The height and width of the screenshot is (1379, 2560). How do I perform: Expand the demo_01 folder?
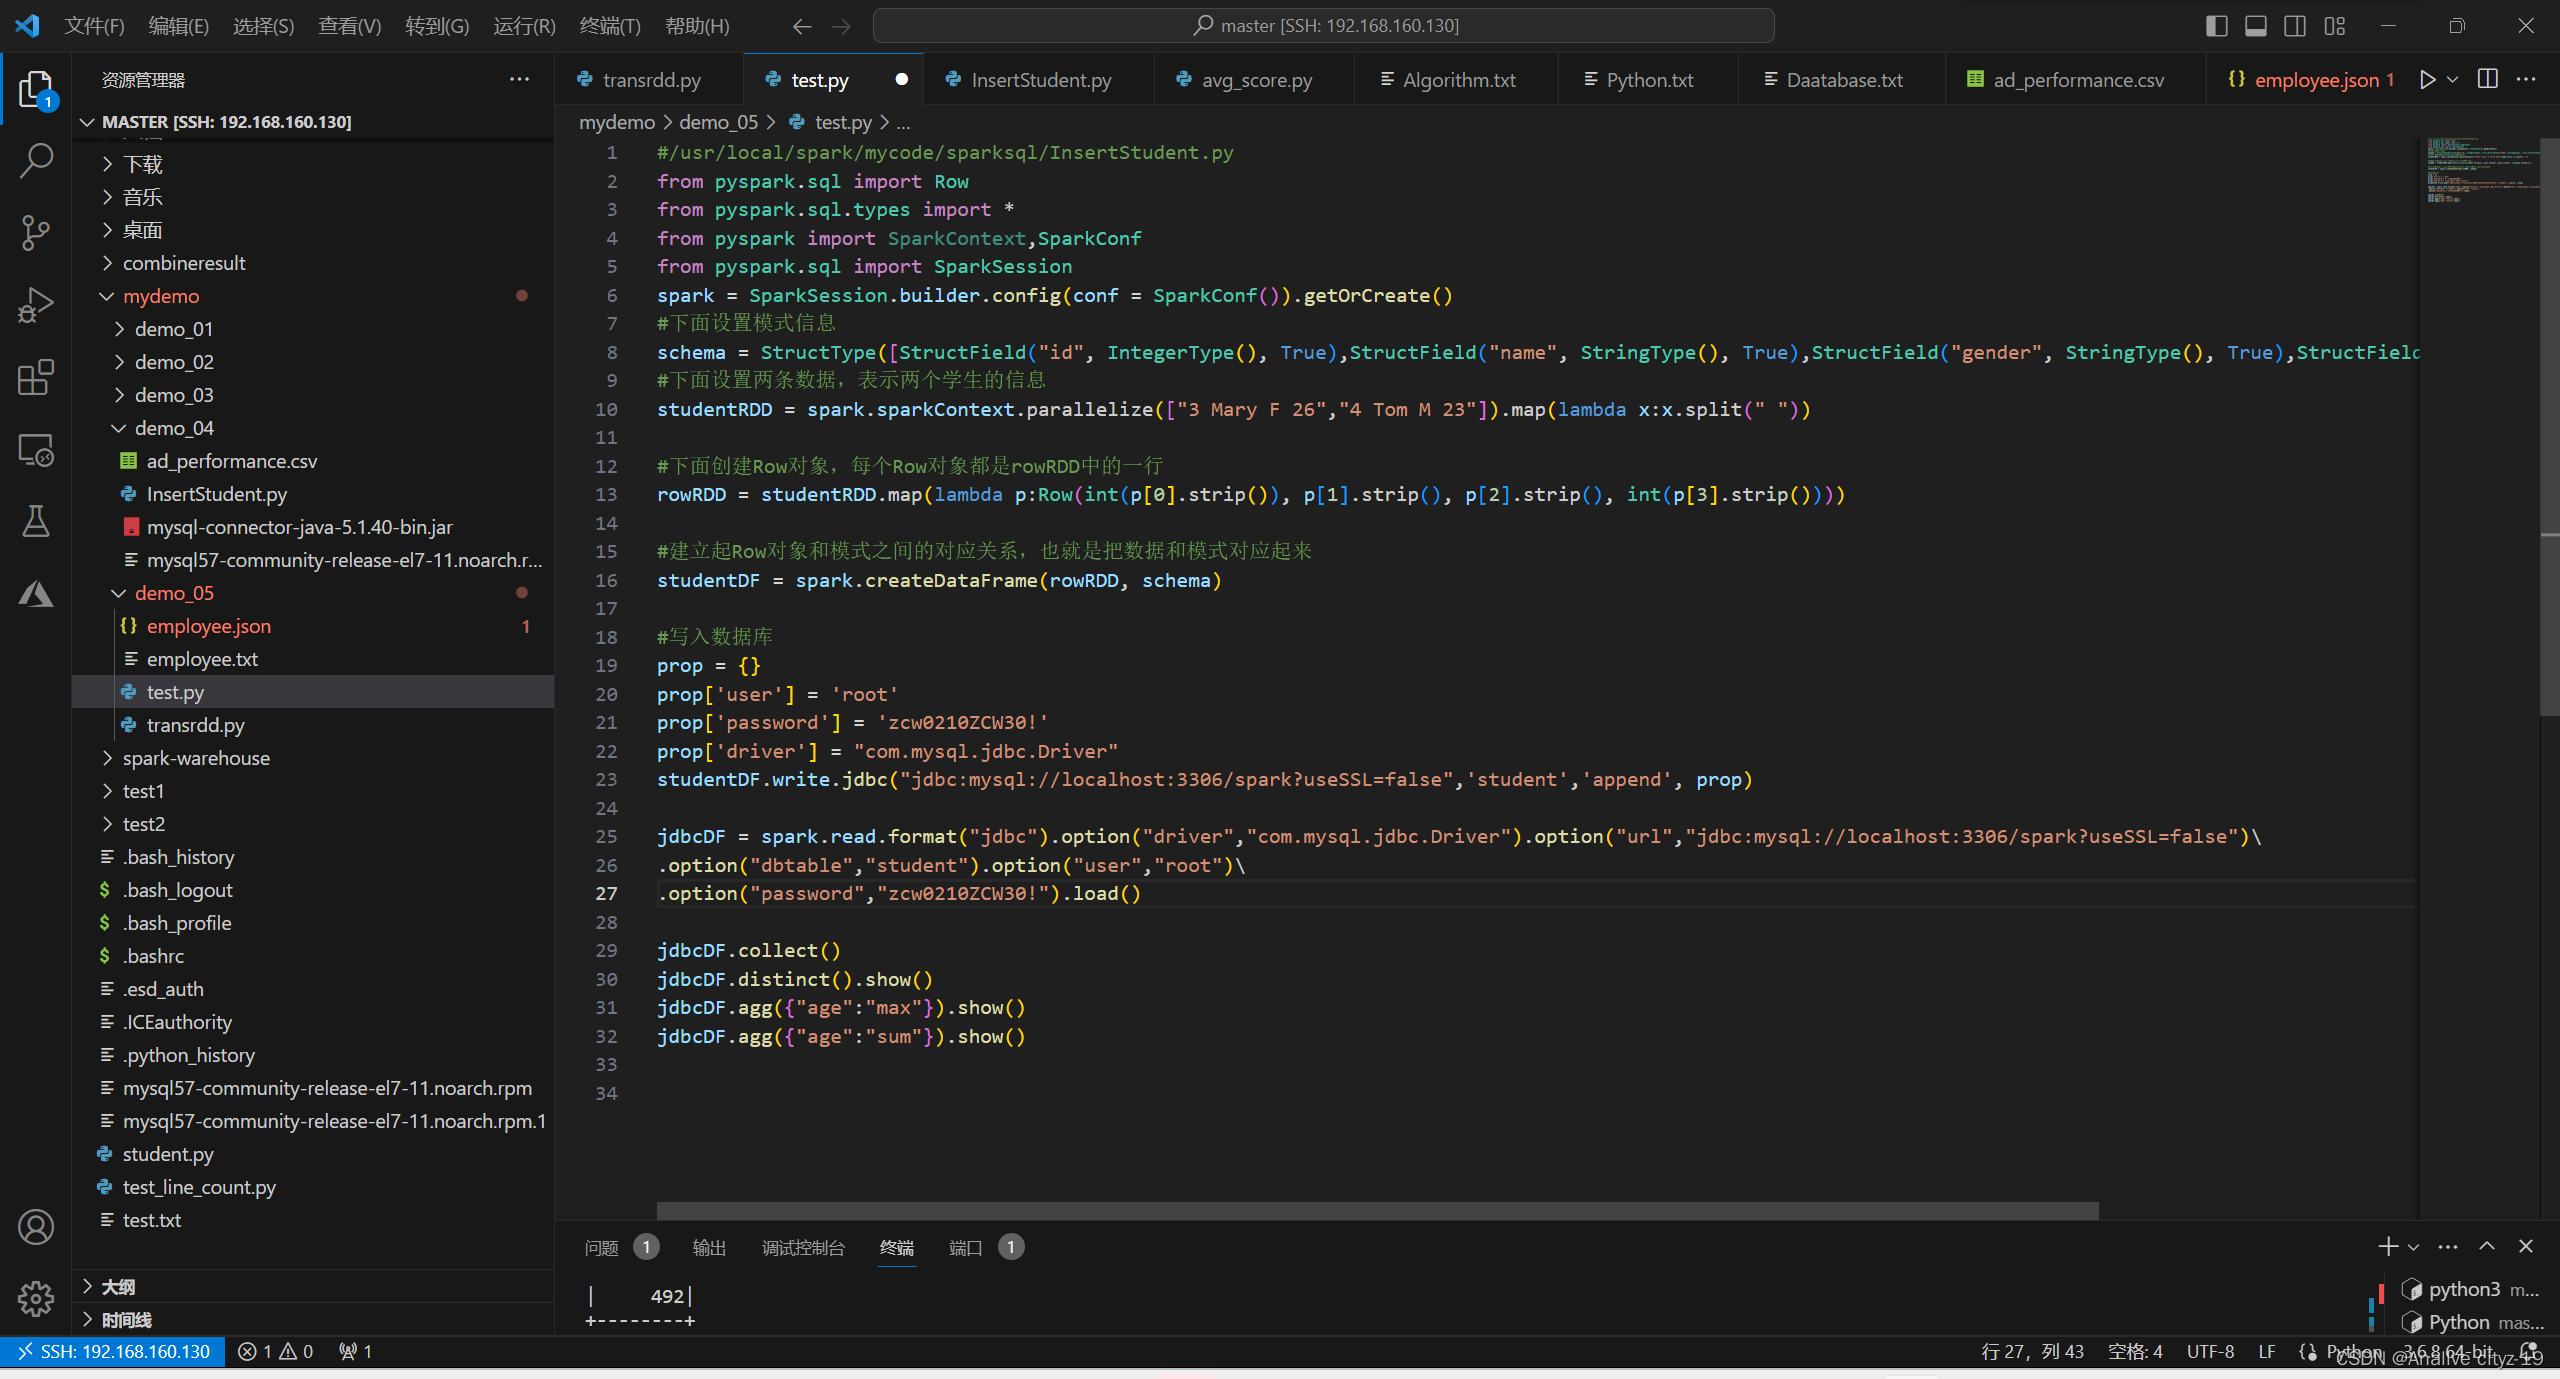click(313, 329)
